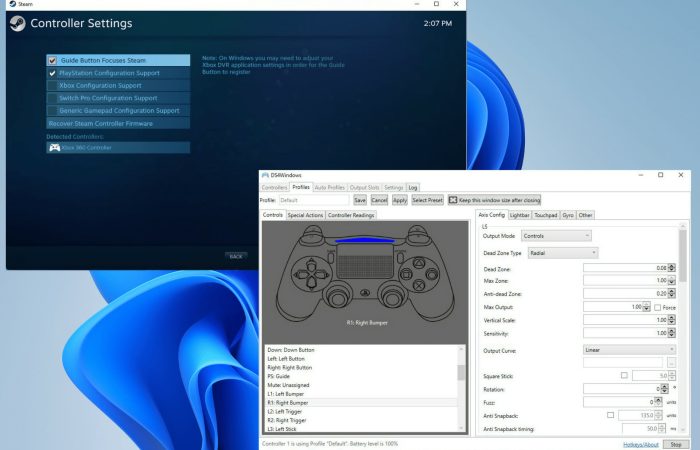Click the Anti-dead Zone spinner arrows
This screenshot has width=700, height=450.
click(x=671, y=293)
